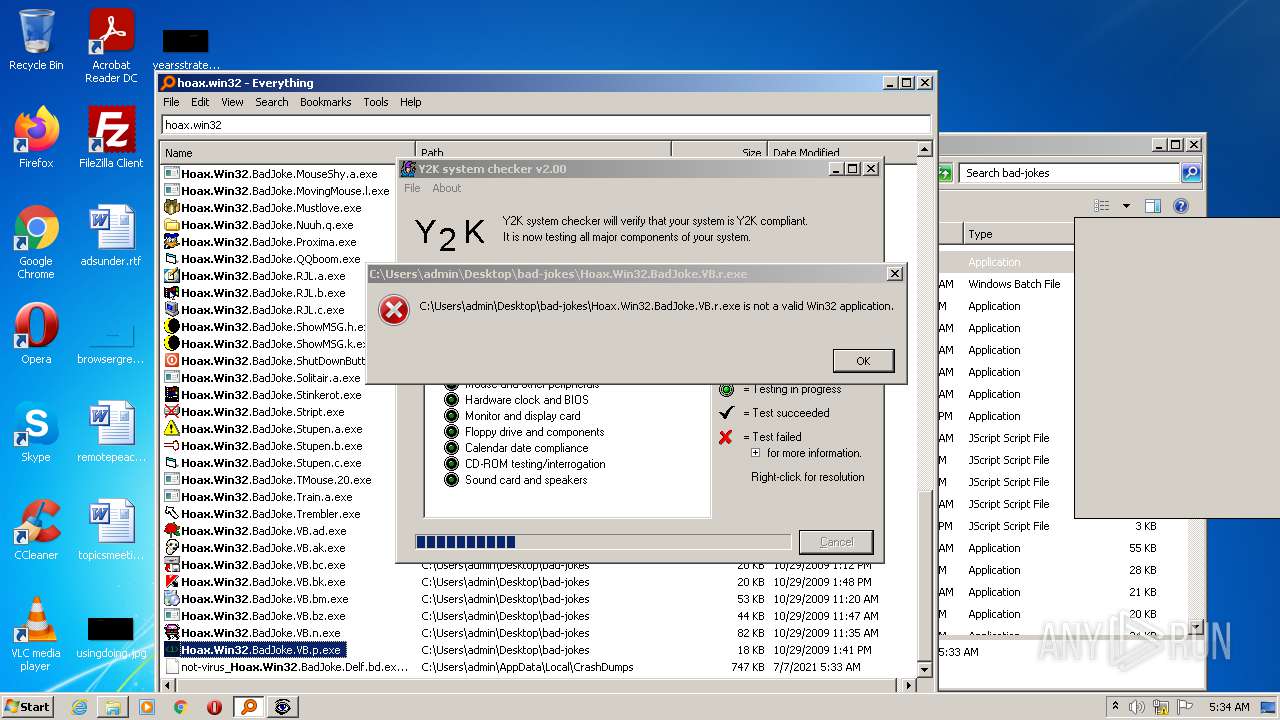Open the Search menu in Everything
This screenshot has width=1280, height=720.
(271, 102)
